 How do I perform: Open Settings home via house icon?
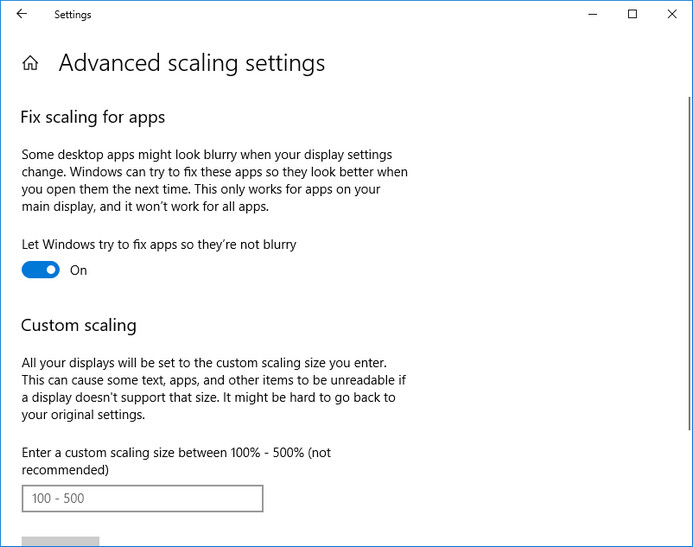pyautogui.click(x=30, y=63)
